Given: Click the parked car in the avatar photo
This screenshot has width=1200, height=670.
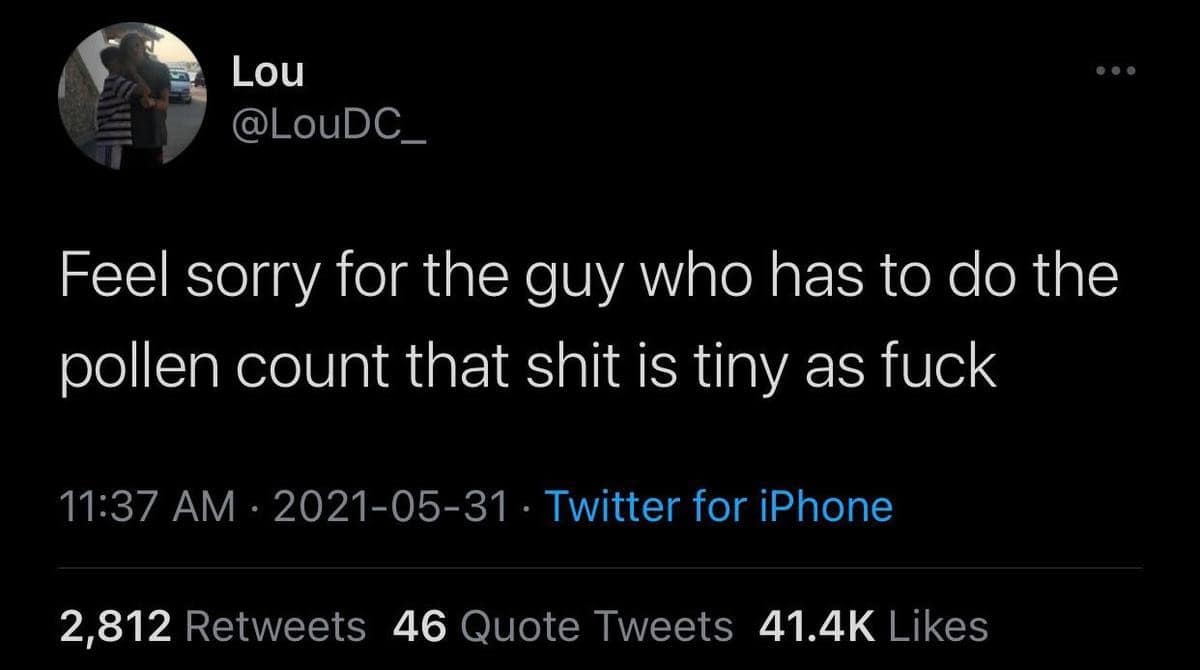Looking at the screenshot, I should point(181,84).
